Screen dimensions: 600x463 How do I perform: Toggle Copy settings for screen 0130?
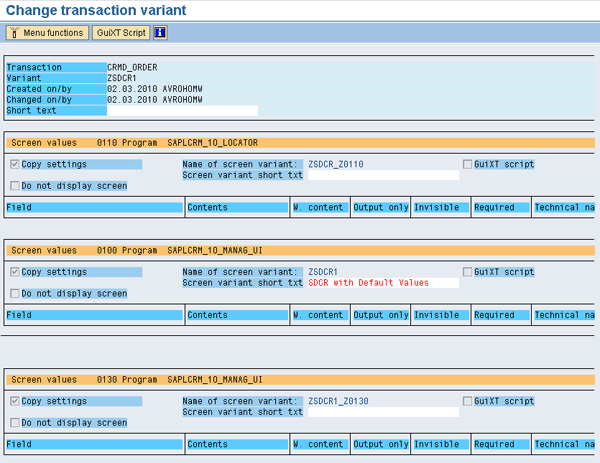[x=14, y=400]
